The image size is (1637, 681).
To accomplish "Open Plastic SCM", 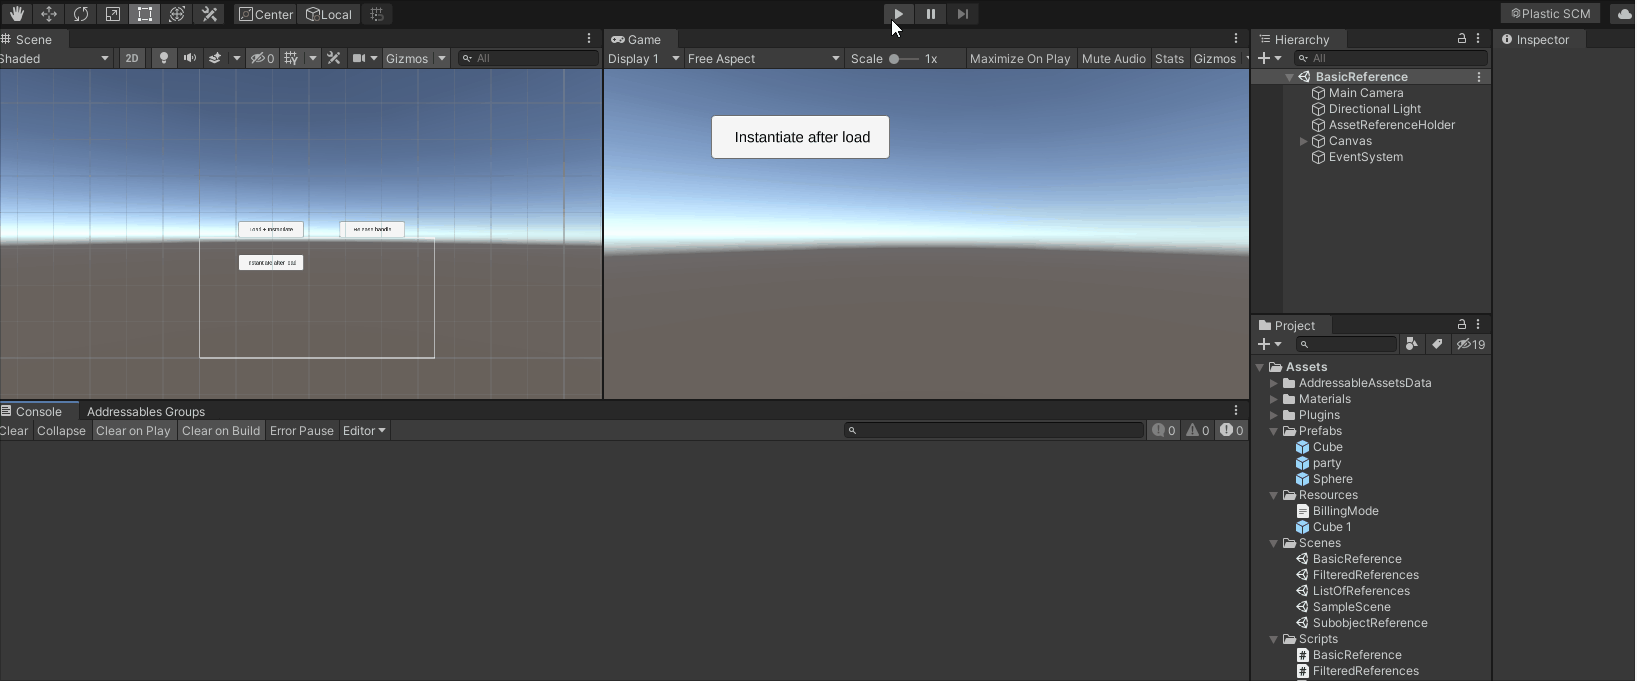I will pyautogui.click(x=1550, y=14).
